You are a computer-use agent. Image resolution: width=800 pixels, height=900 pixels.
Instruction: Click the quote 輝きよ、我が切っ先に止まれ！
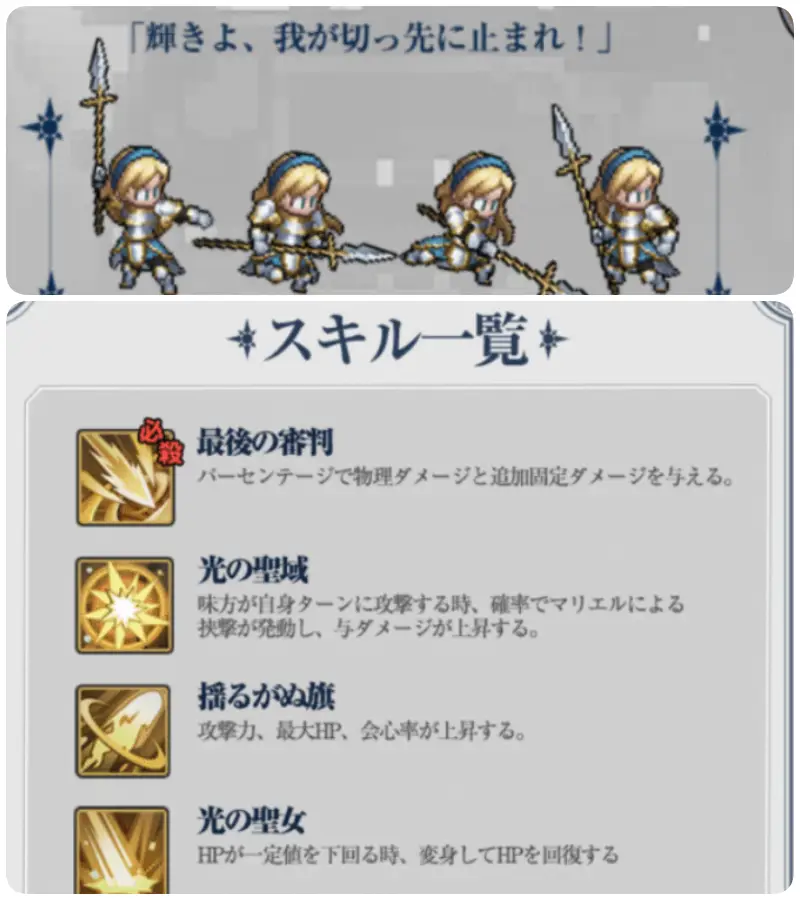point(371,39)
